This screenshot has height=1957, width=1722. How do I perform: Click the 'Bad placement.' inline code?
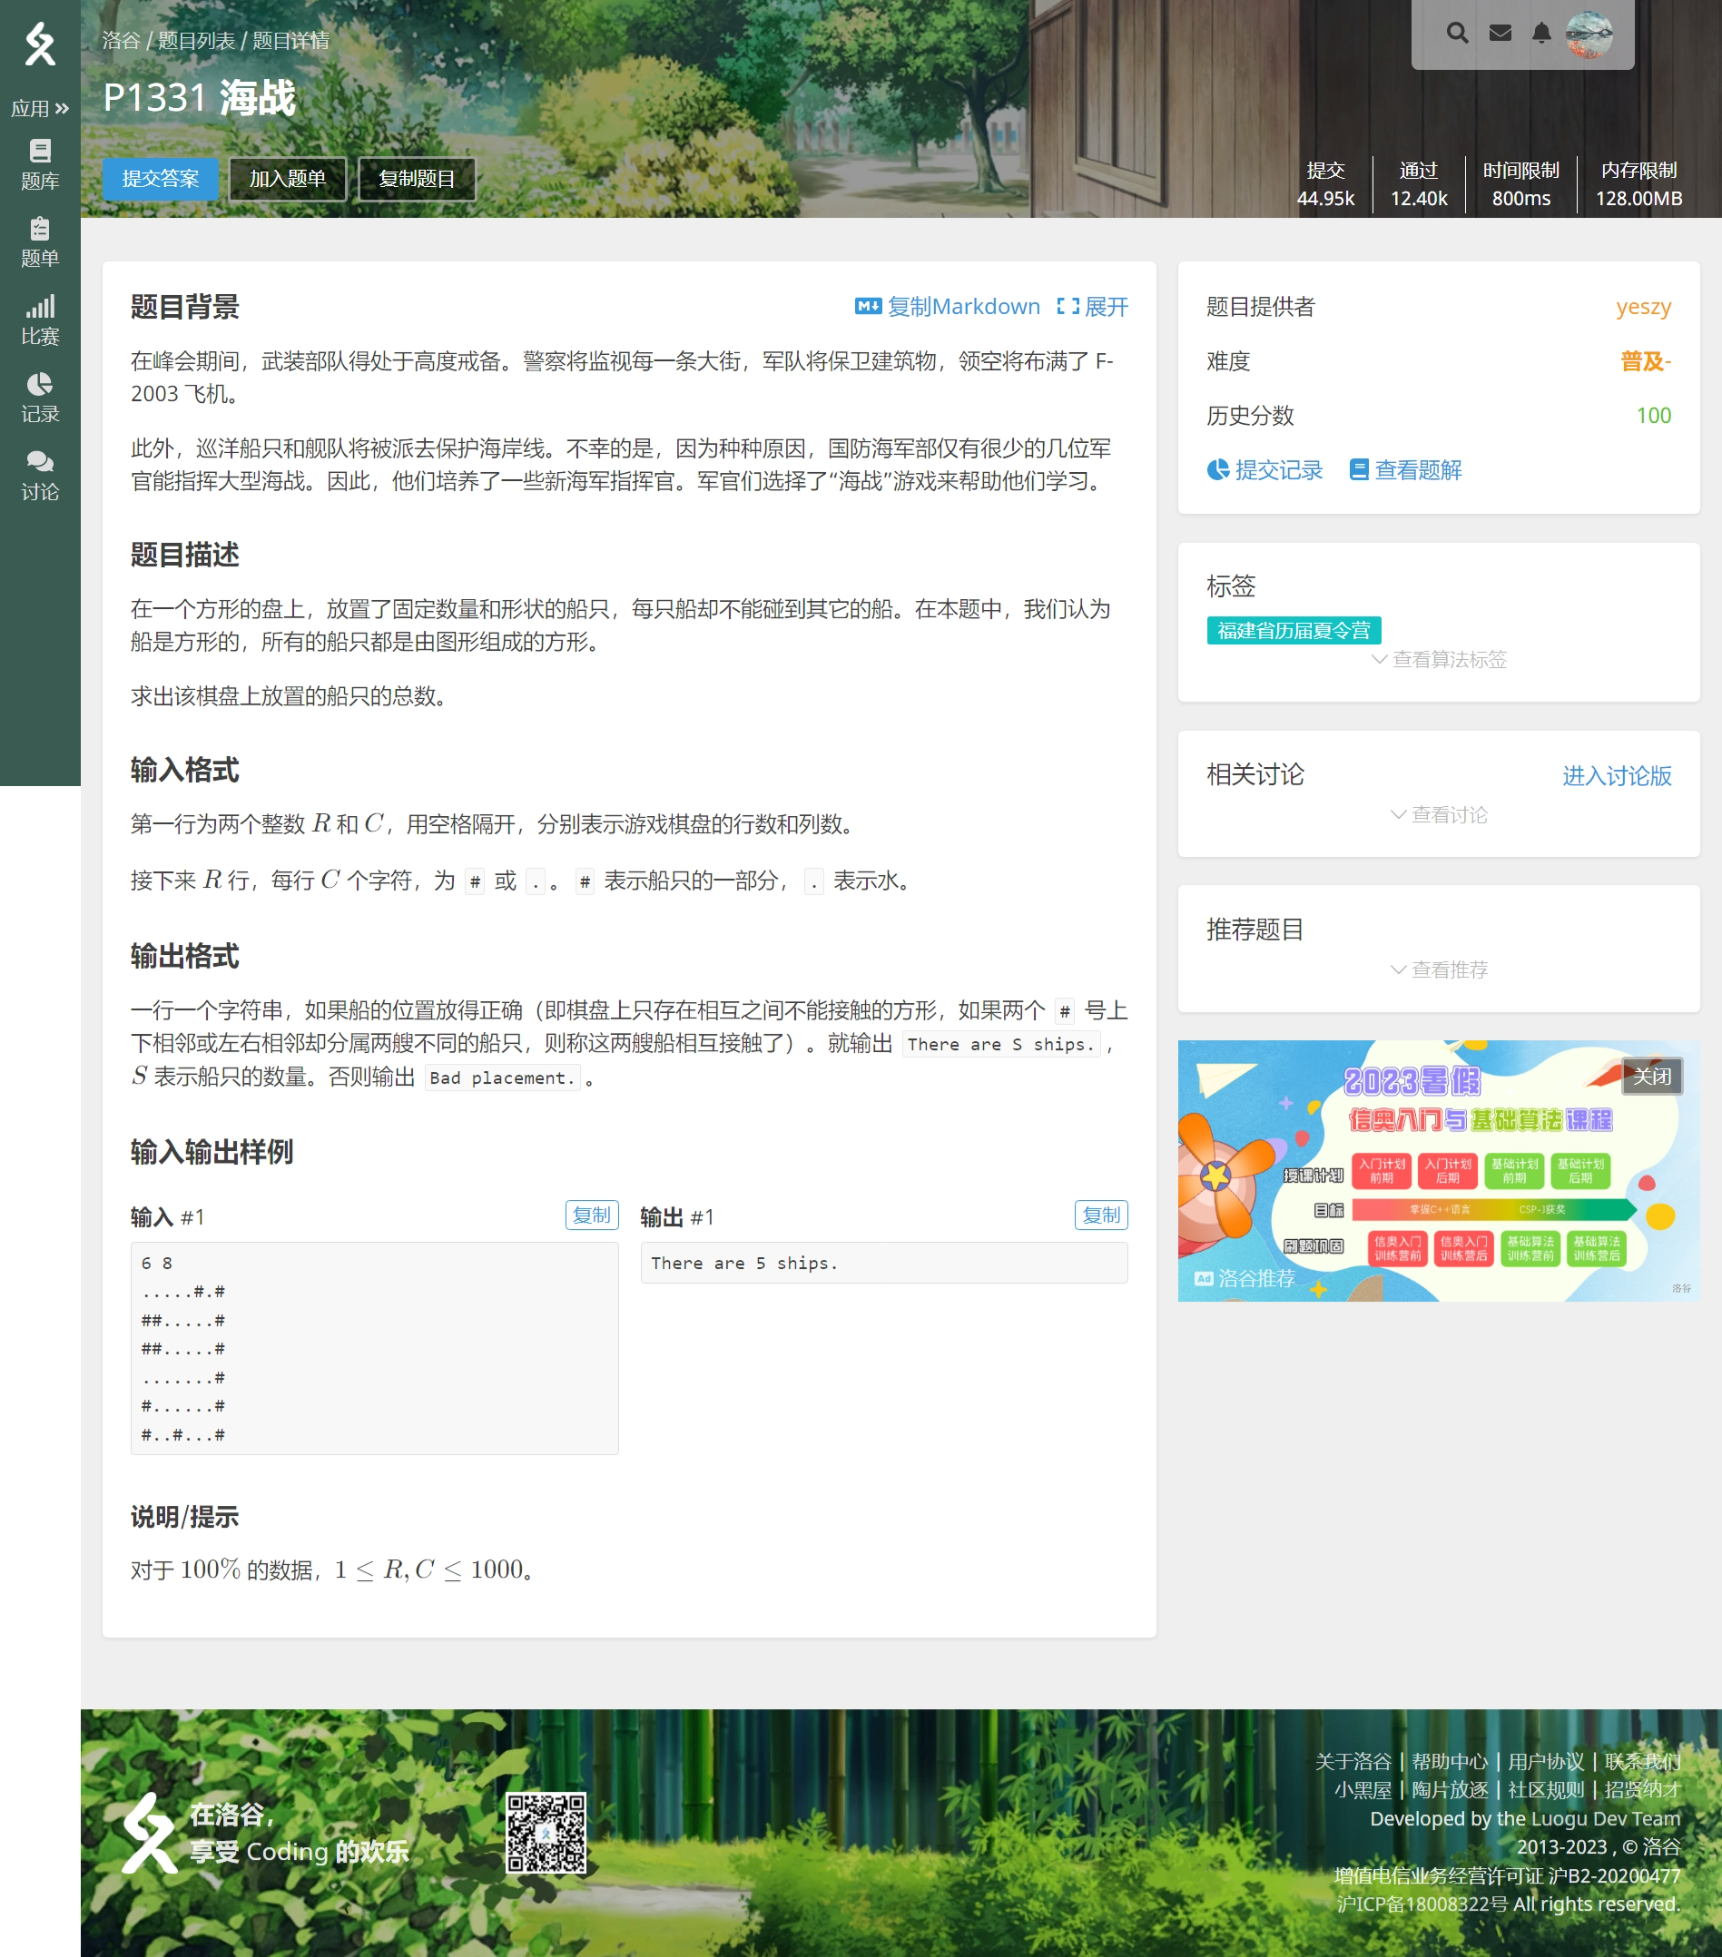coord(502,1078)
